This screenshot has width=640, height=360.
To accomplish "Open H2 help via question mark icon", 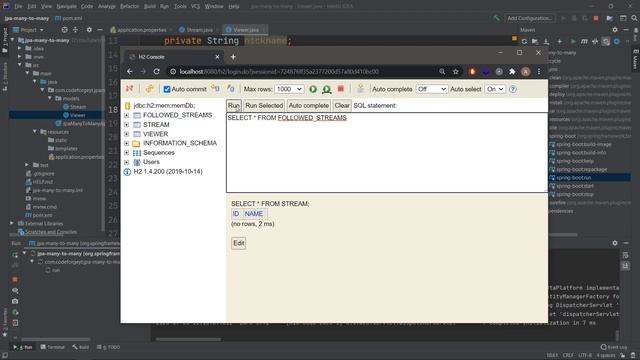I will pos(513,89).
